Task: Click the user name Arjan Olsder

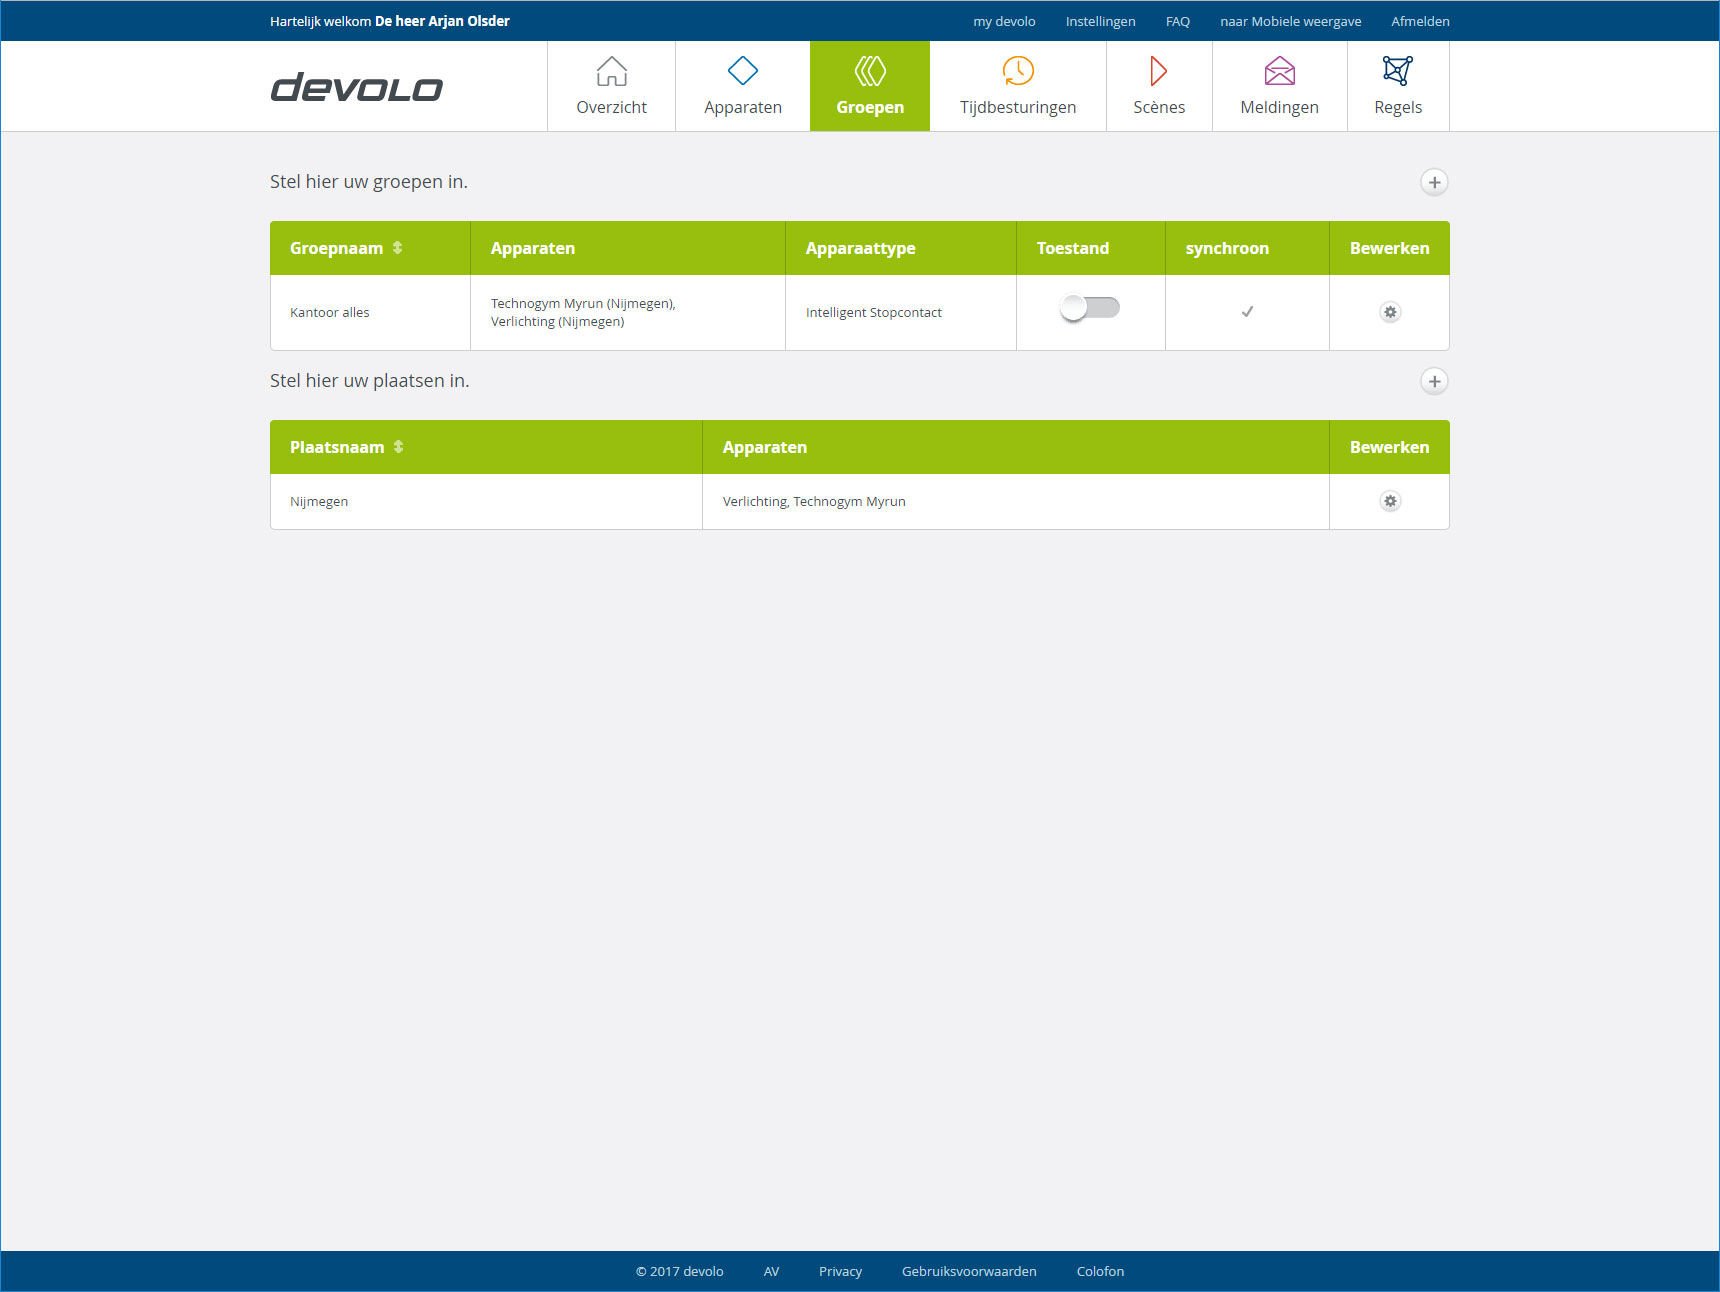Action: point(469,21)
